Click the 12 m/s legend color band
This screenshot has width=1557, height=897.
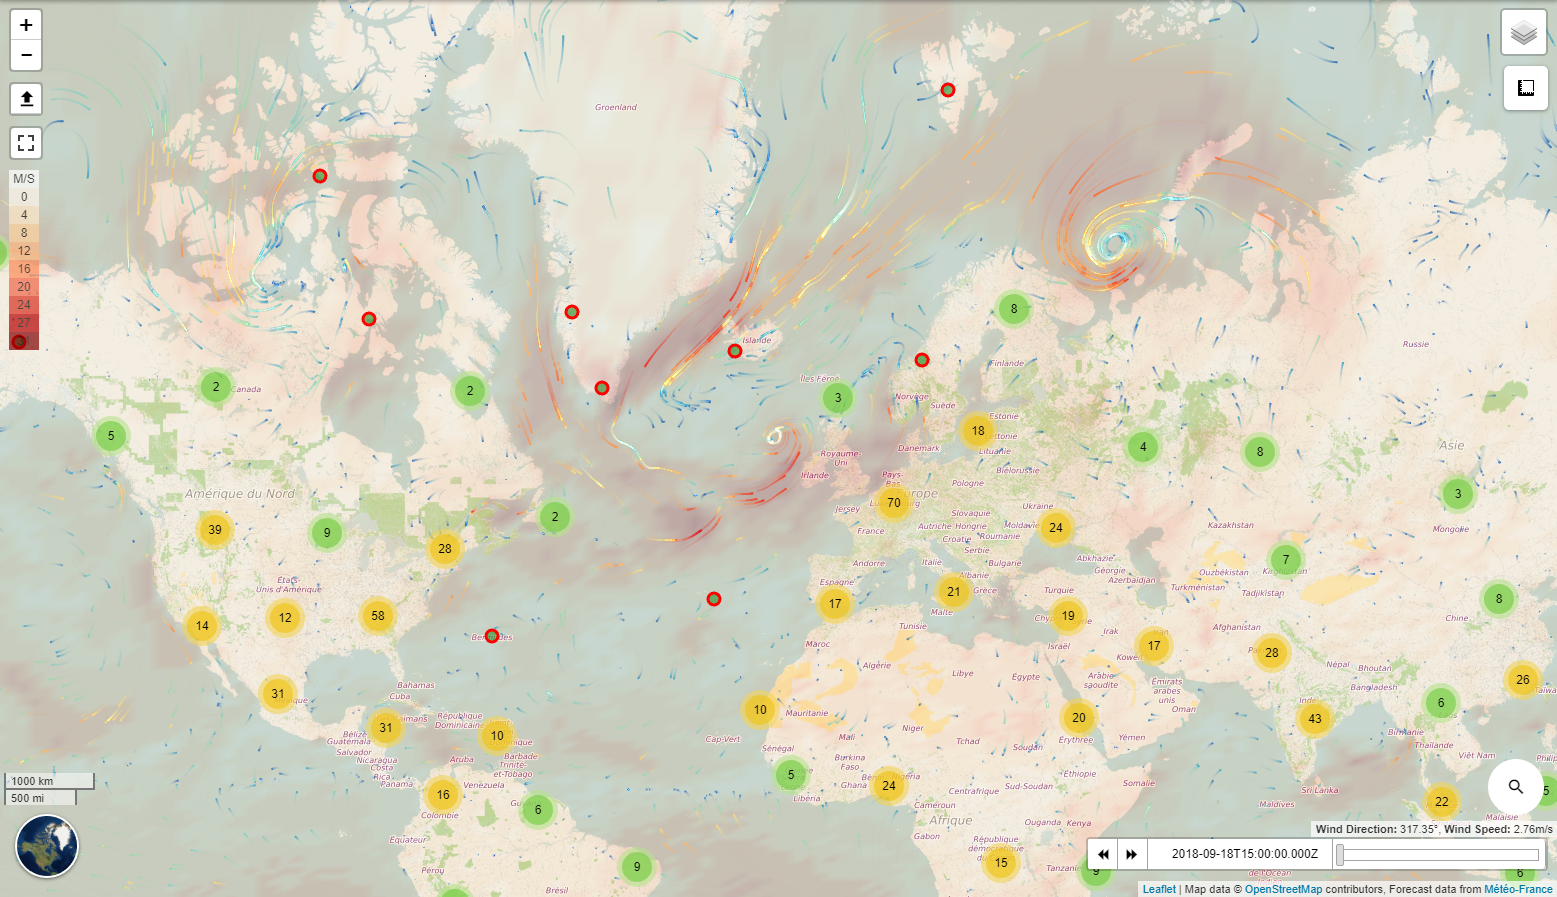[x=24, y=251]
